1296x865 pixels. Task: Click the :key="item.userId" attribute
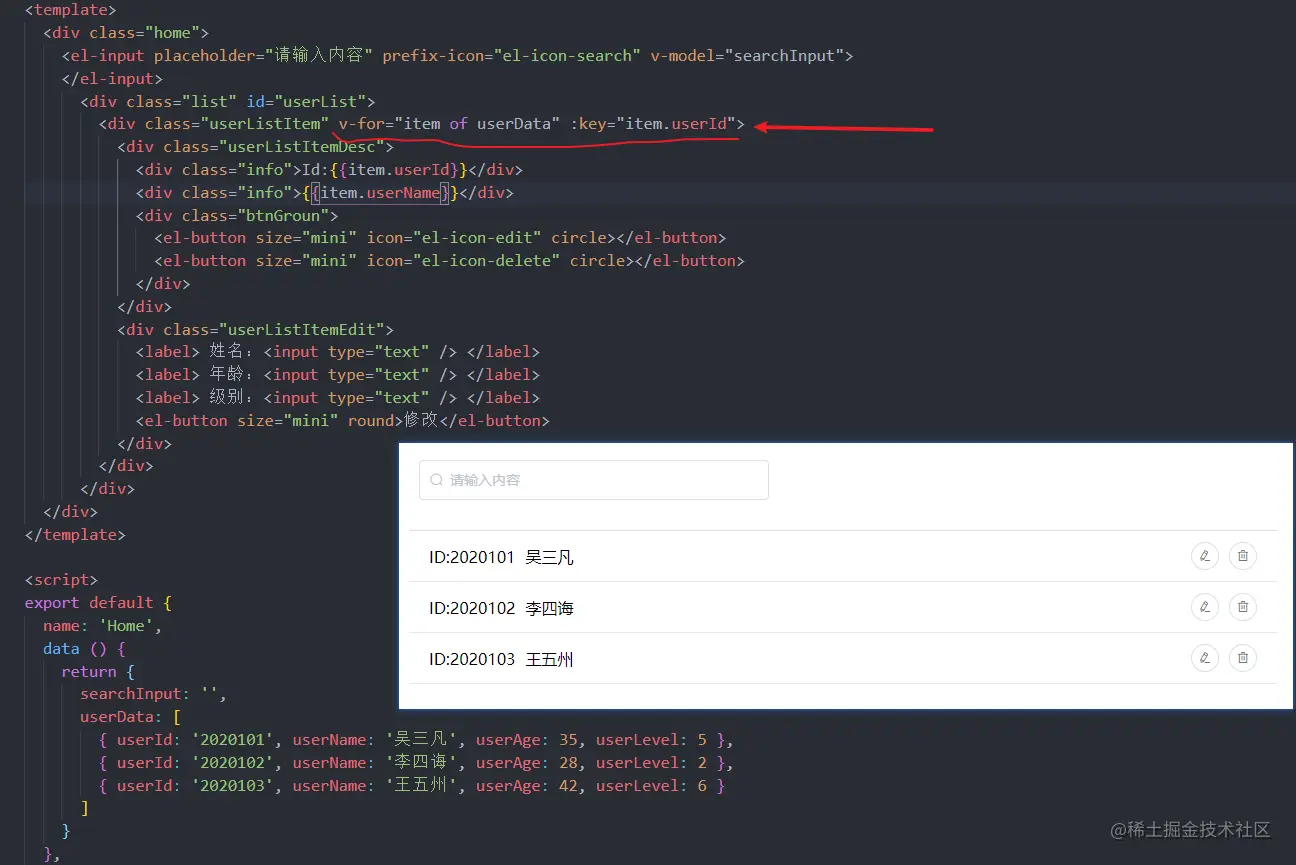pos(653,124)
